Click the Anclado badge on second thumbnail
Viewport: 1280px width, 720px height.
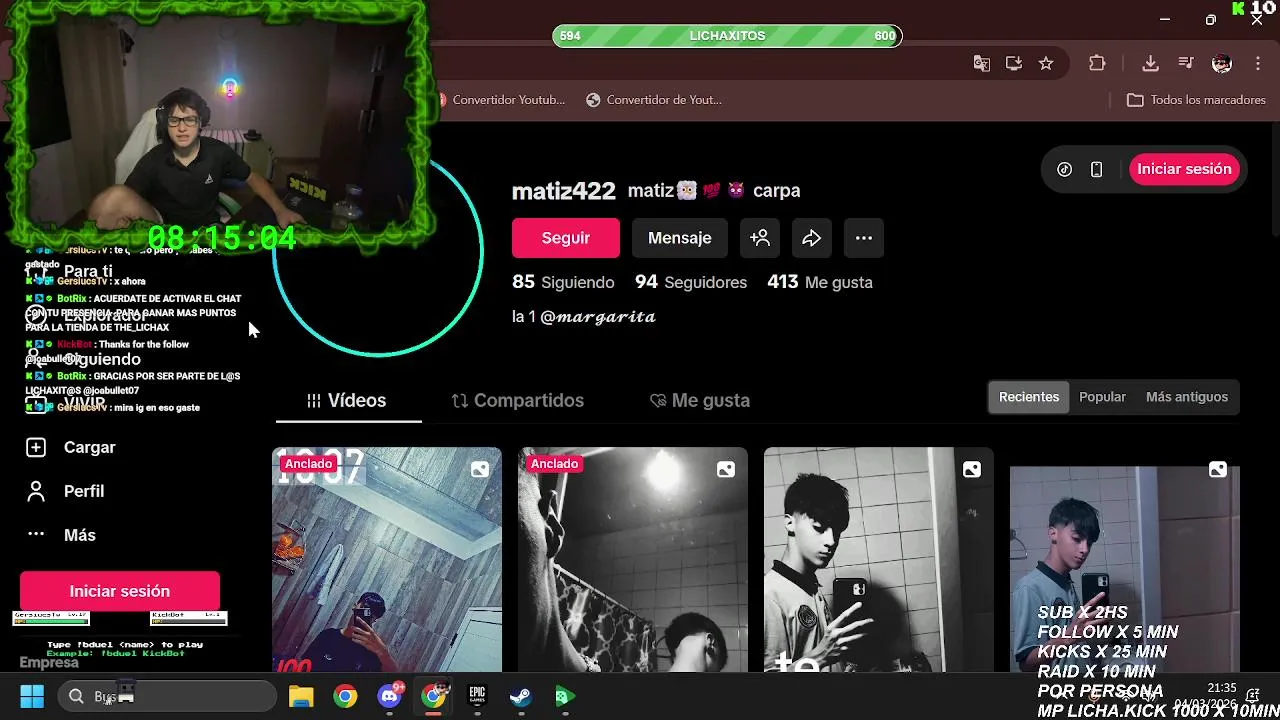point(554,464)
